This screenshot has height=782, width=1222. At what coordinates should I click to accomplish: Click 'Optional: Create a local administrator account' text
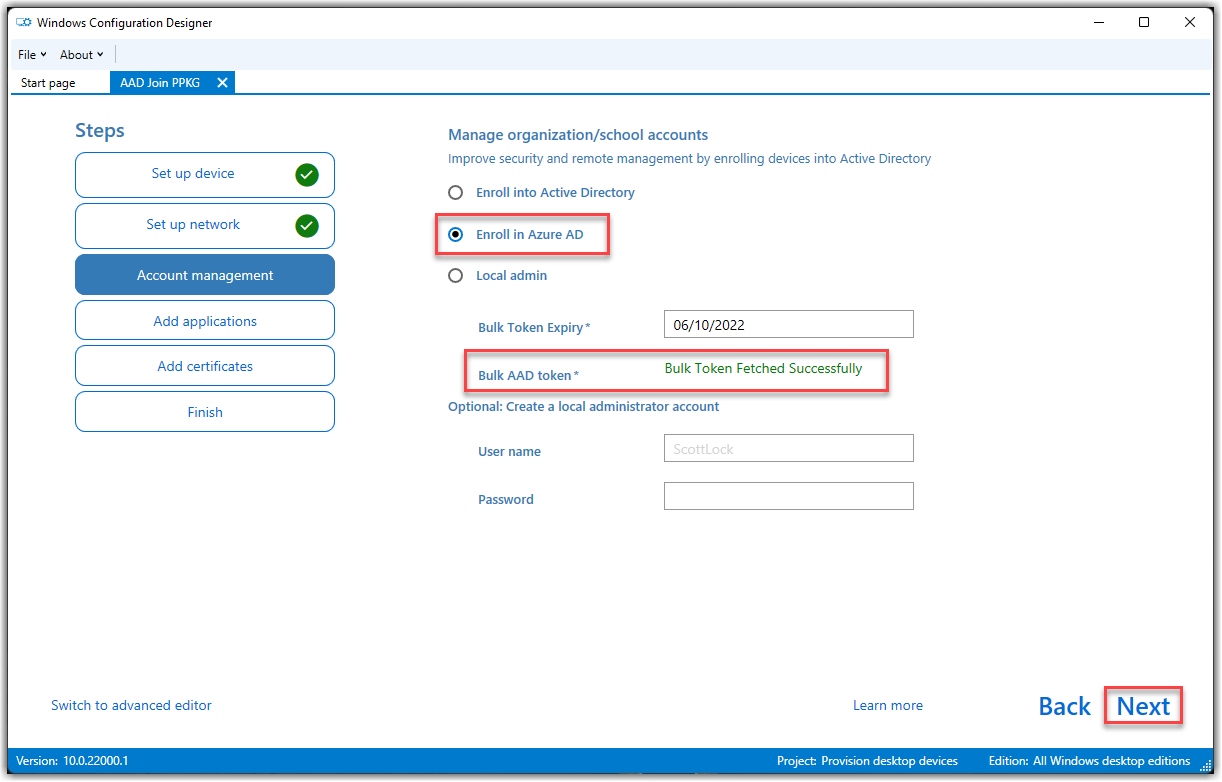tap(583, 406)
